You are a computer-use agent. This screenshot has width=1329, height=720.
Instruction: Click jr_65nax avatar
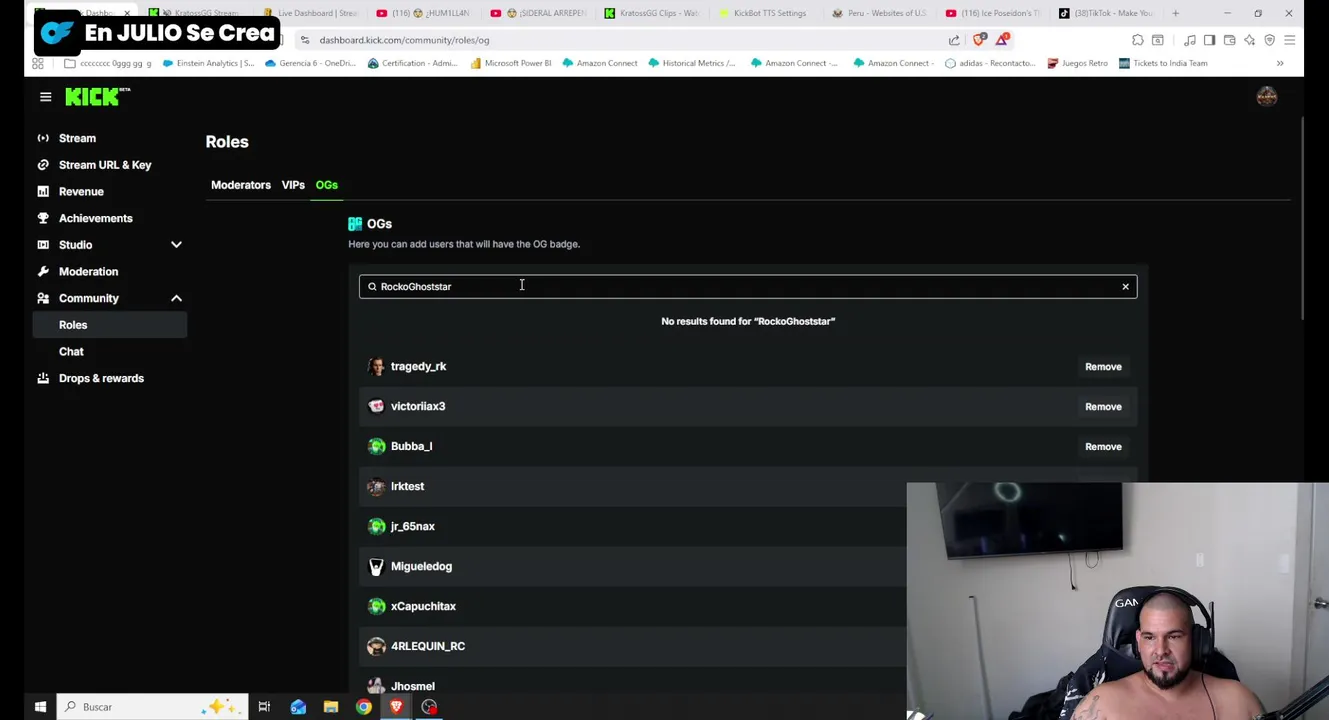pyautogui.click(x=376, y=527)
